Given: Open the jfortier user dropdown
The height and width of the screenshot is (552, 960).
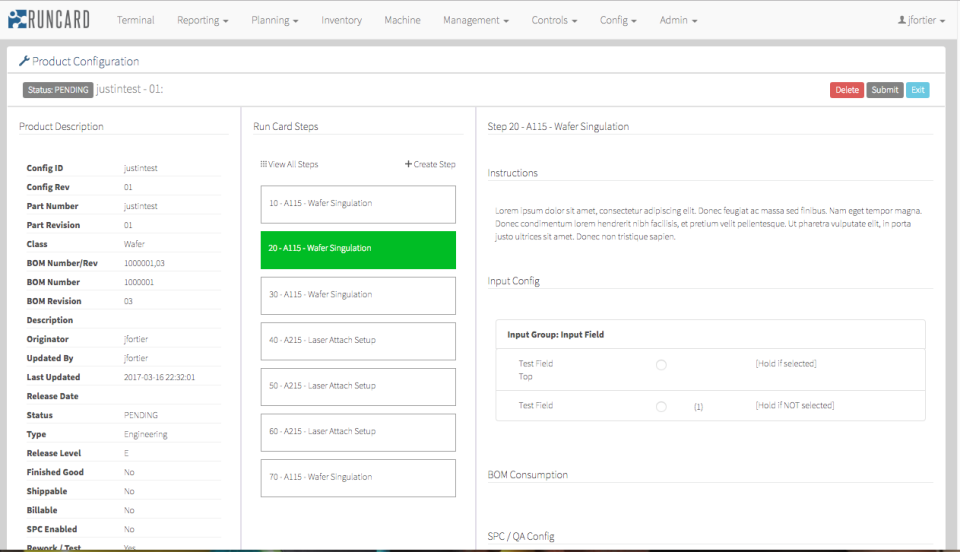Looking at the screenshot, I should 921,20.
